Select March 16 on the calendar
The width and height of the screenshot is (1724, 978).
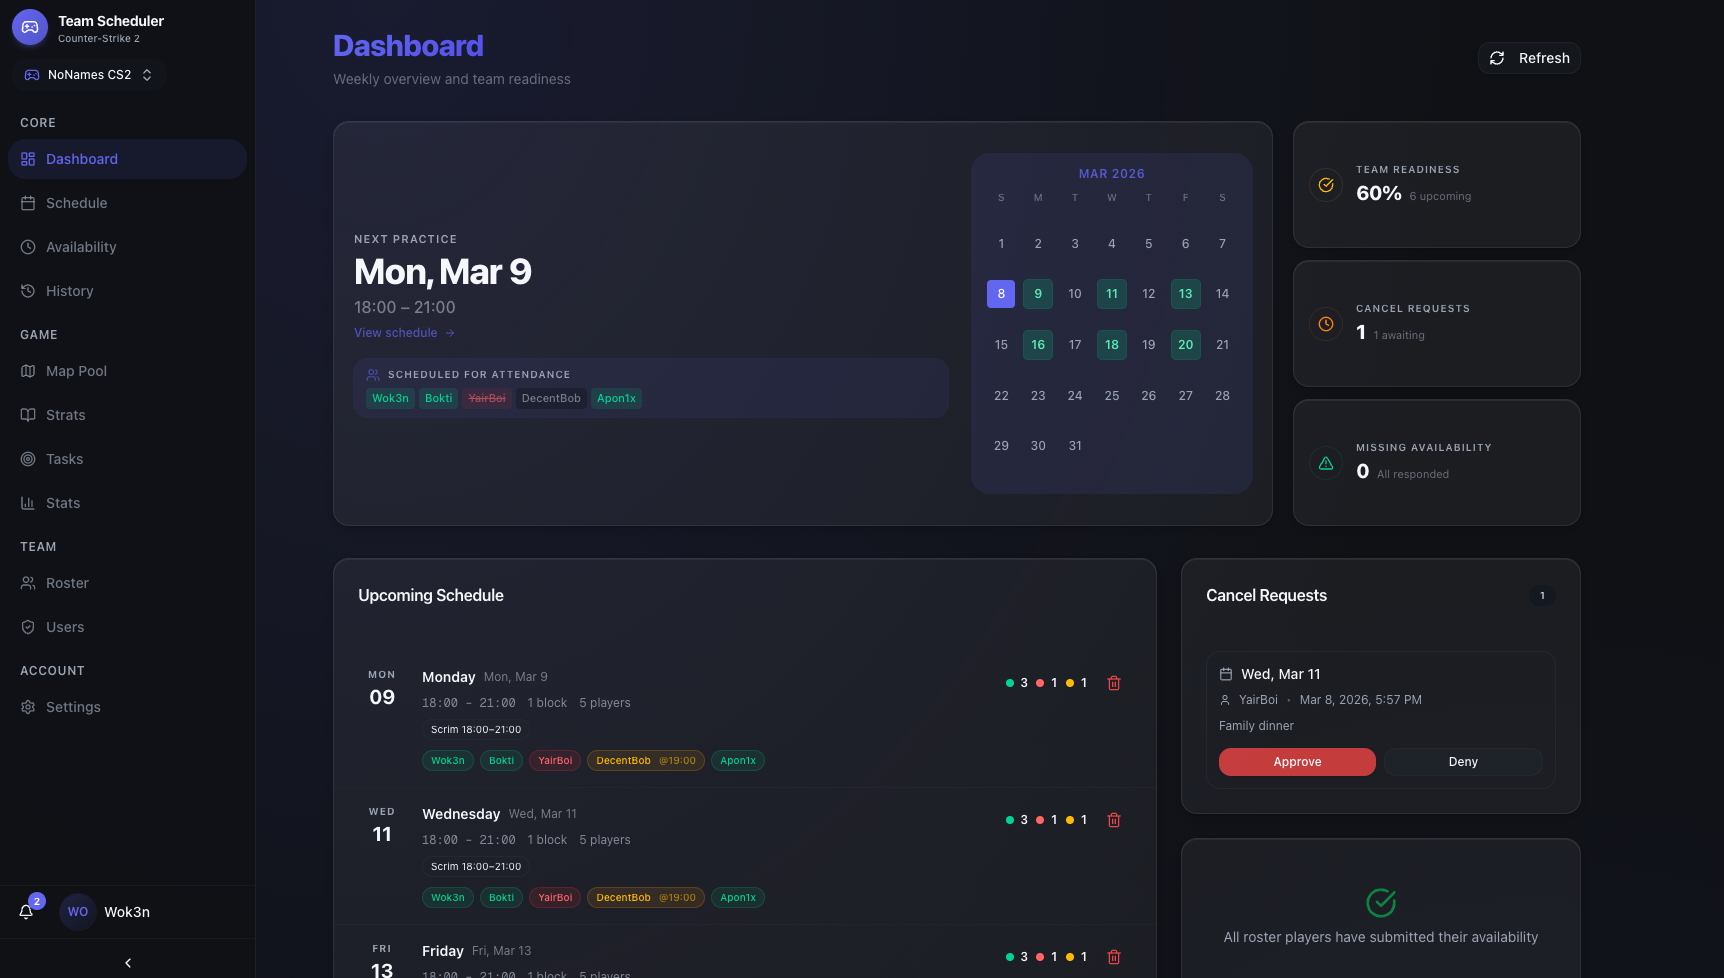1037,344
